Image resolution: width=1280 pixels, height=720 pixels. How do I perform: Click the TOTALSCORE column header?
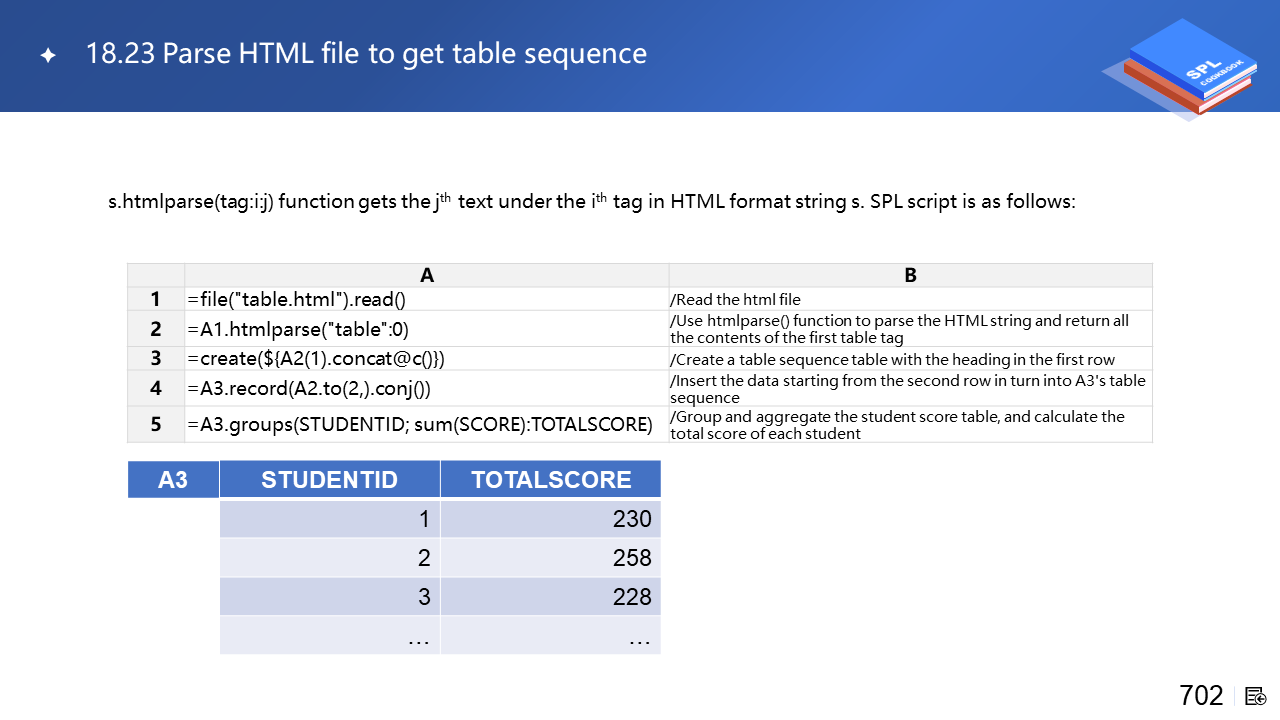click(x=551, y=480)
